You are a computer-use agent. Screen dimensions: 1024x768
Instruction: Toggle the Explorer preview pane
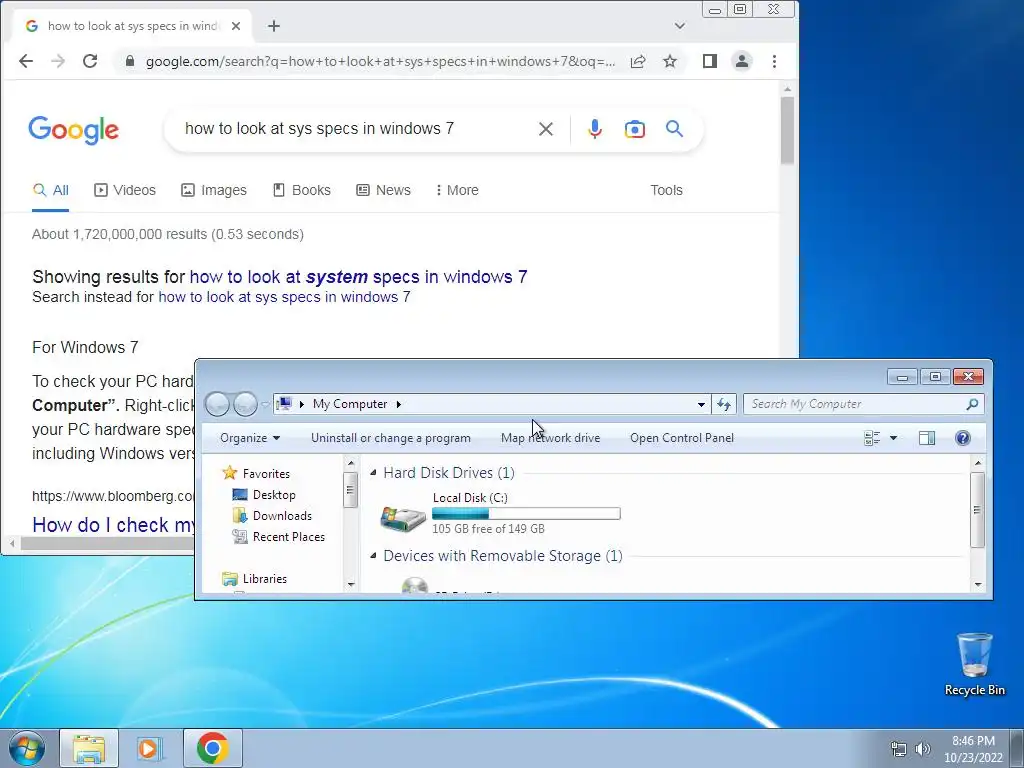pos(927,438)
